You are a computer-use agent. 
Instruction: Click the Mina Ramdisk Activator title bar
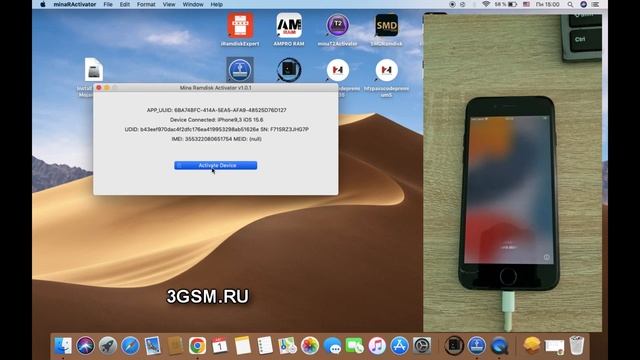pyautogui.click(x=216, y=88)
